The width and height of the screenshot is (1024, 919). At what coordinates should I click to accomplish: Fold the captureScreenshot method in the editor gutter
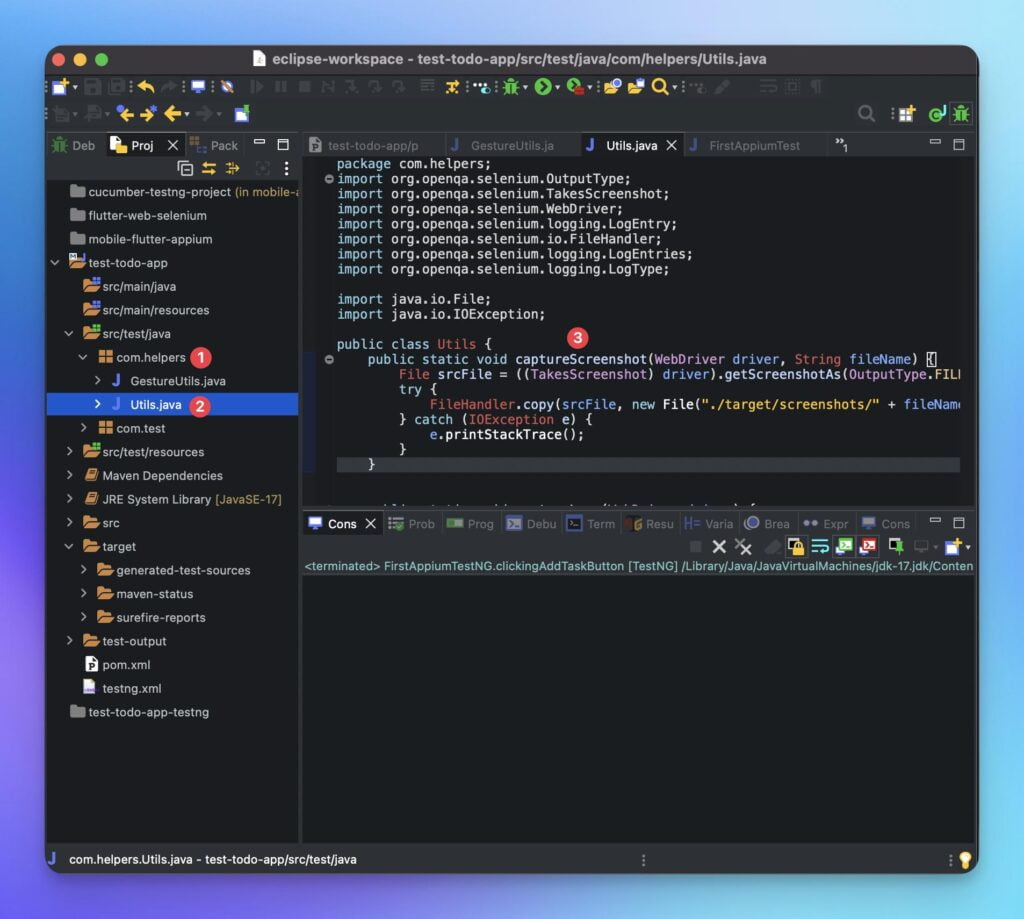click(329, 359)
